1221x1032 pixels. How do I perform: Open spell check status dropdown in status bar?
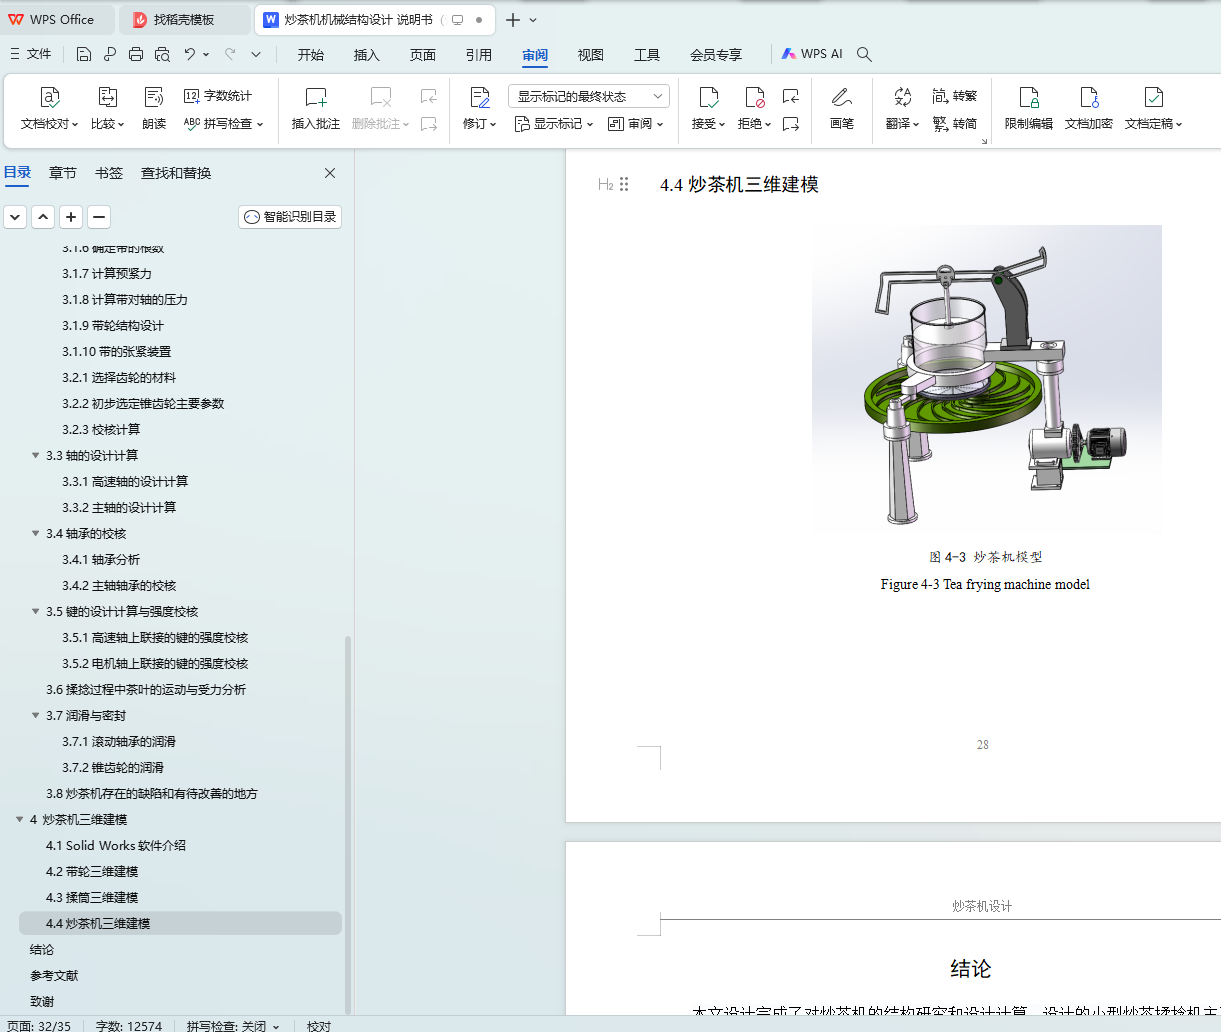point(277,1026)
